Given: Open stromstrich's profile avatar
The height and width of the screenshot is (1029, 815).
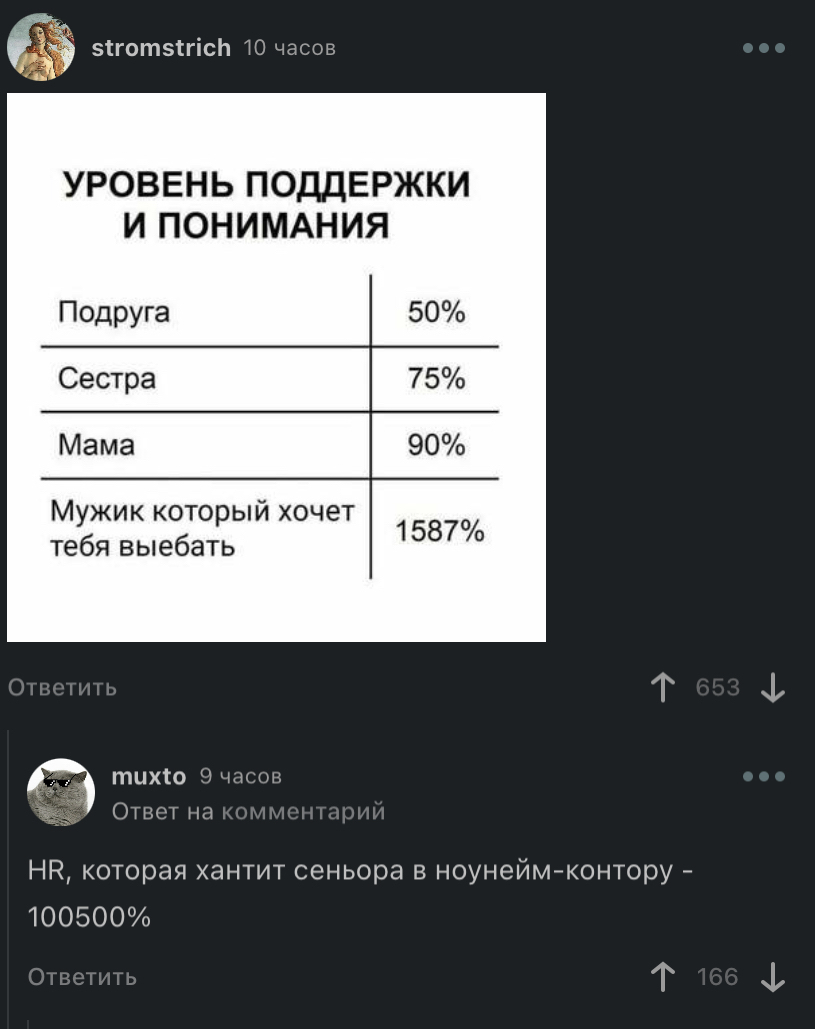Looking at the screenshot, I should 41,48.
